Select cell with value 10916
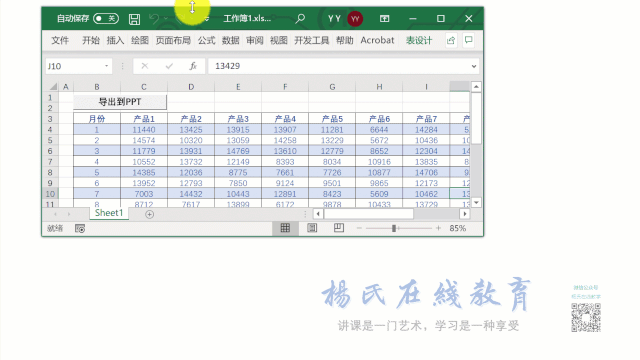This screenshot has width=640, height=360. pos(379,162)
